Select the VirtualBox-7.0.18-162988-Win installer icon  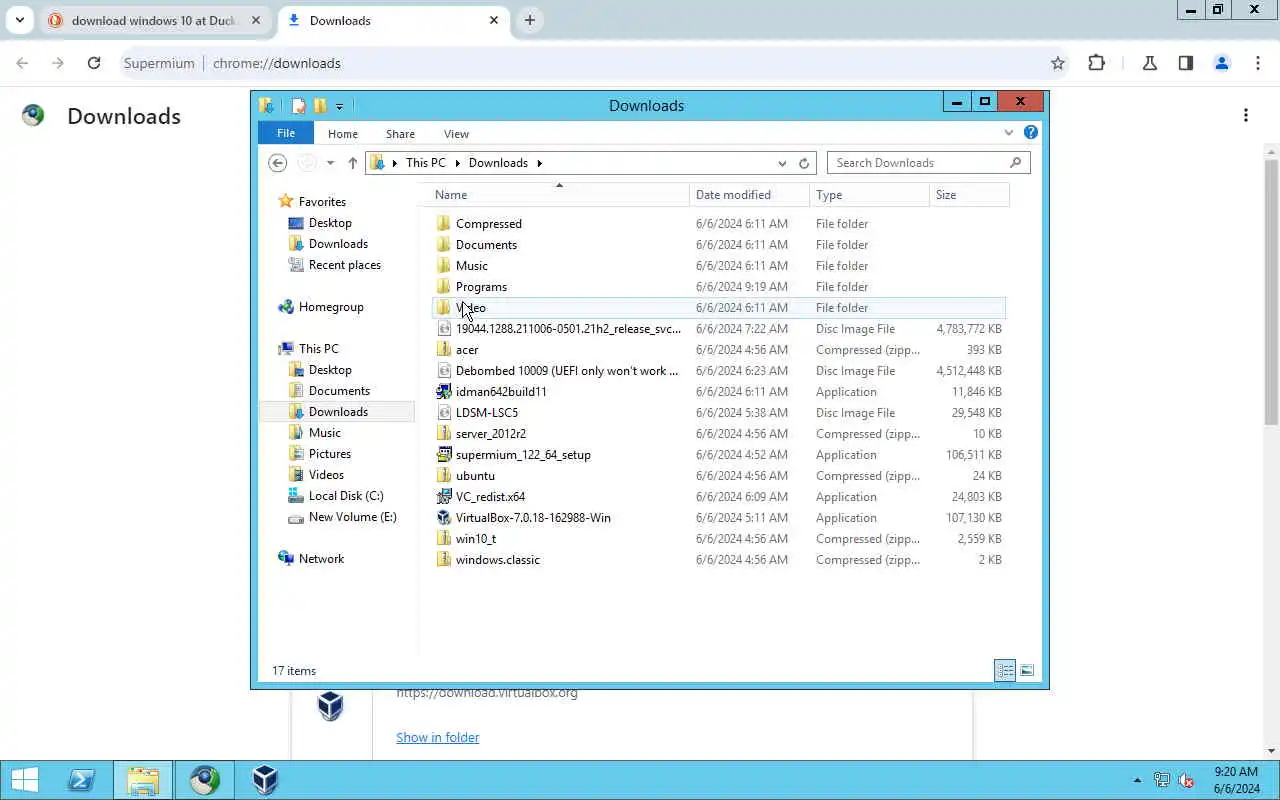[x=444, y=517]
